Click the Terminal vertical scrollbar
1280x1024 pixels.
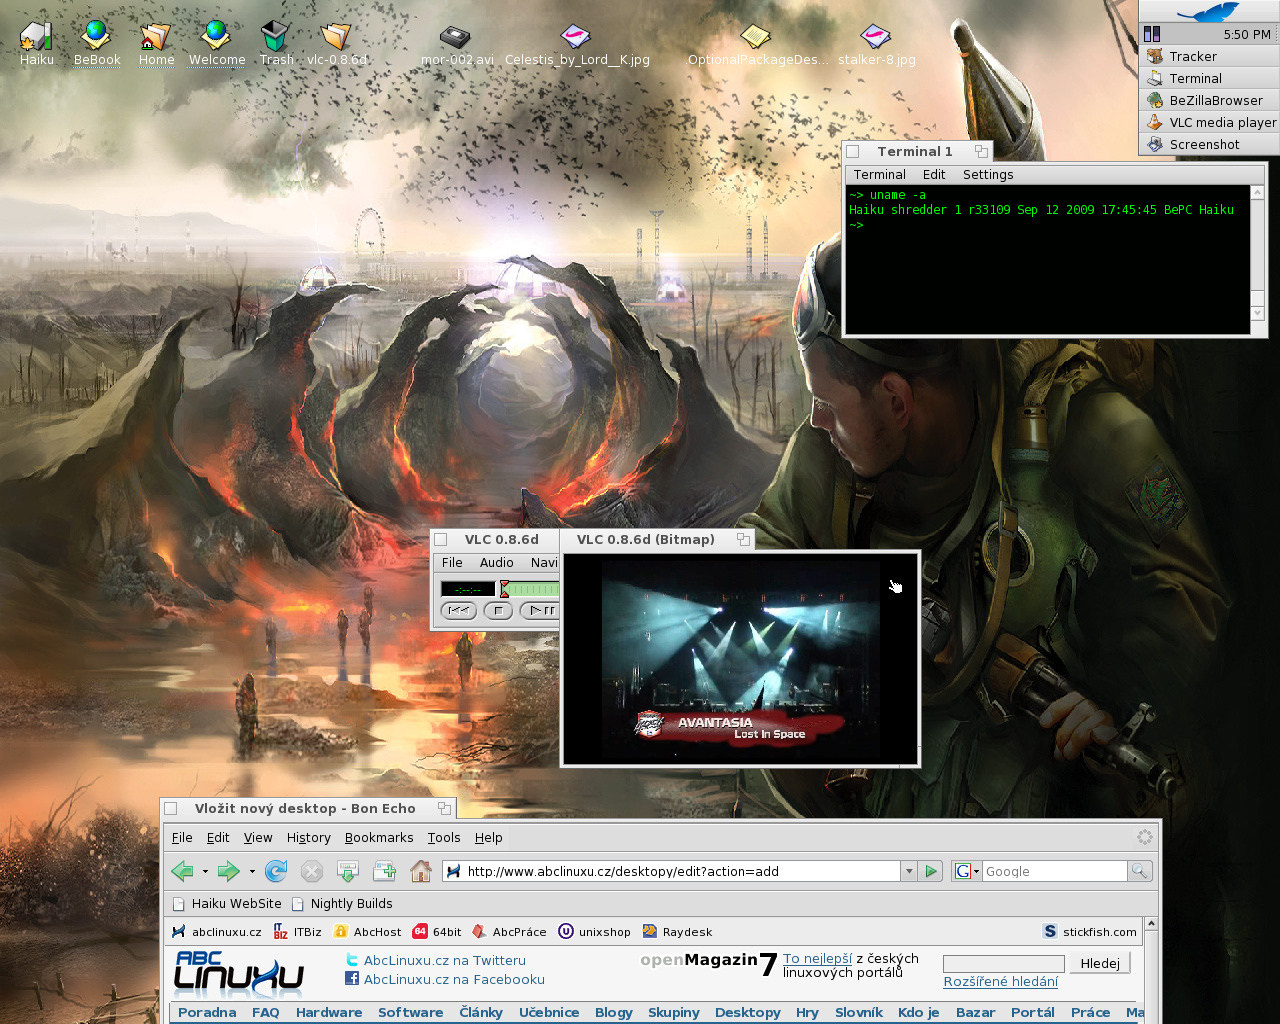click(1257, 253)
